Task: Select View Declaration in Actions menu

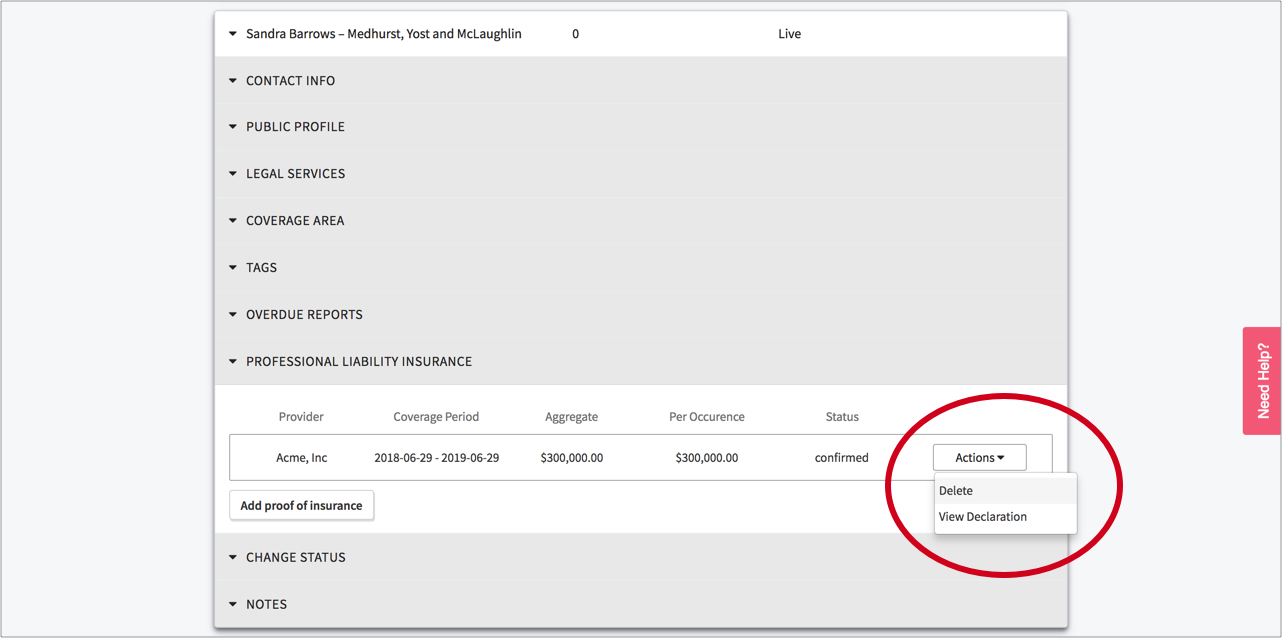Action: tap(982, 517)
